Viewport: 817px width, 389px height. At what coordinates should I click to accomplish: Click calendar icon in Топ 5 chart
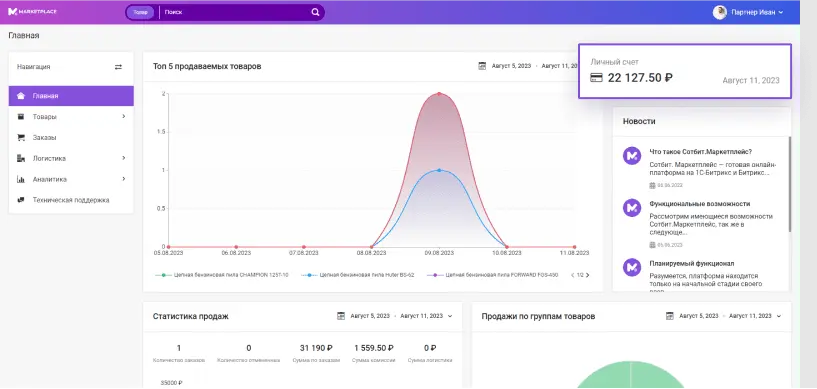click(482, 66)
